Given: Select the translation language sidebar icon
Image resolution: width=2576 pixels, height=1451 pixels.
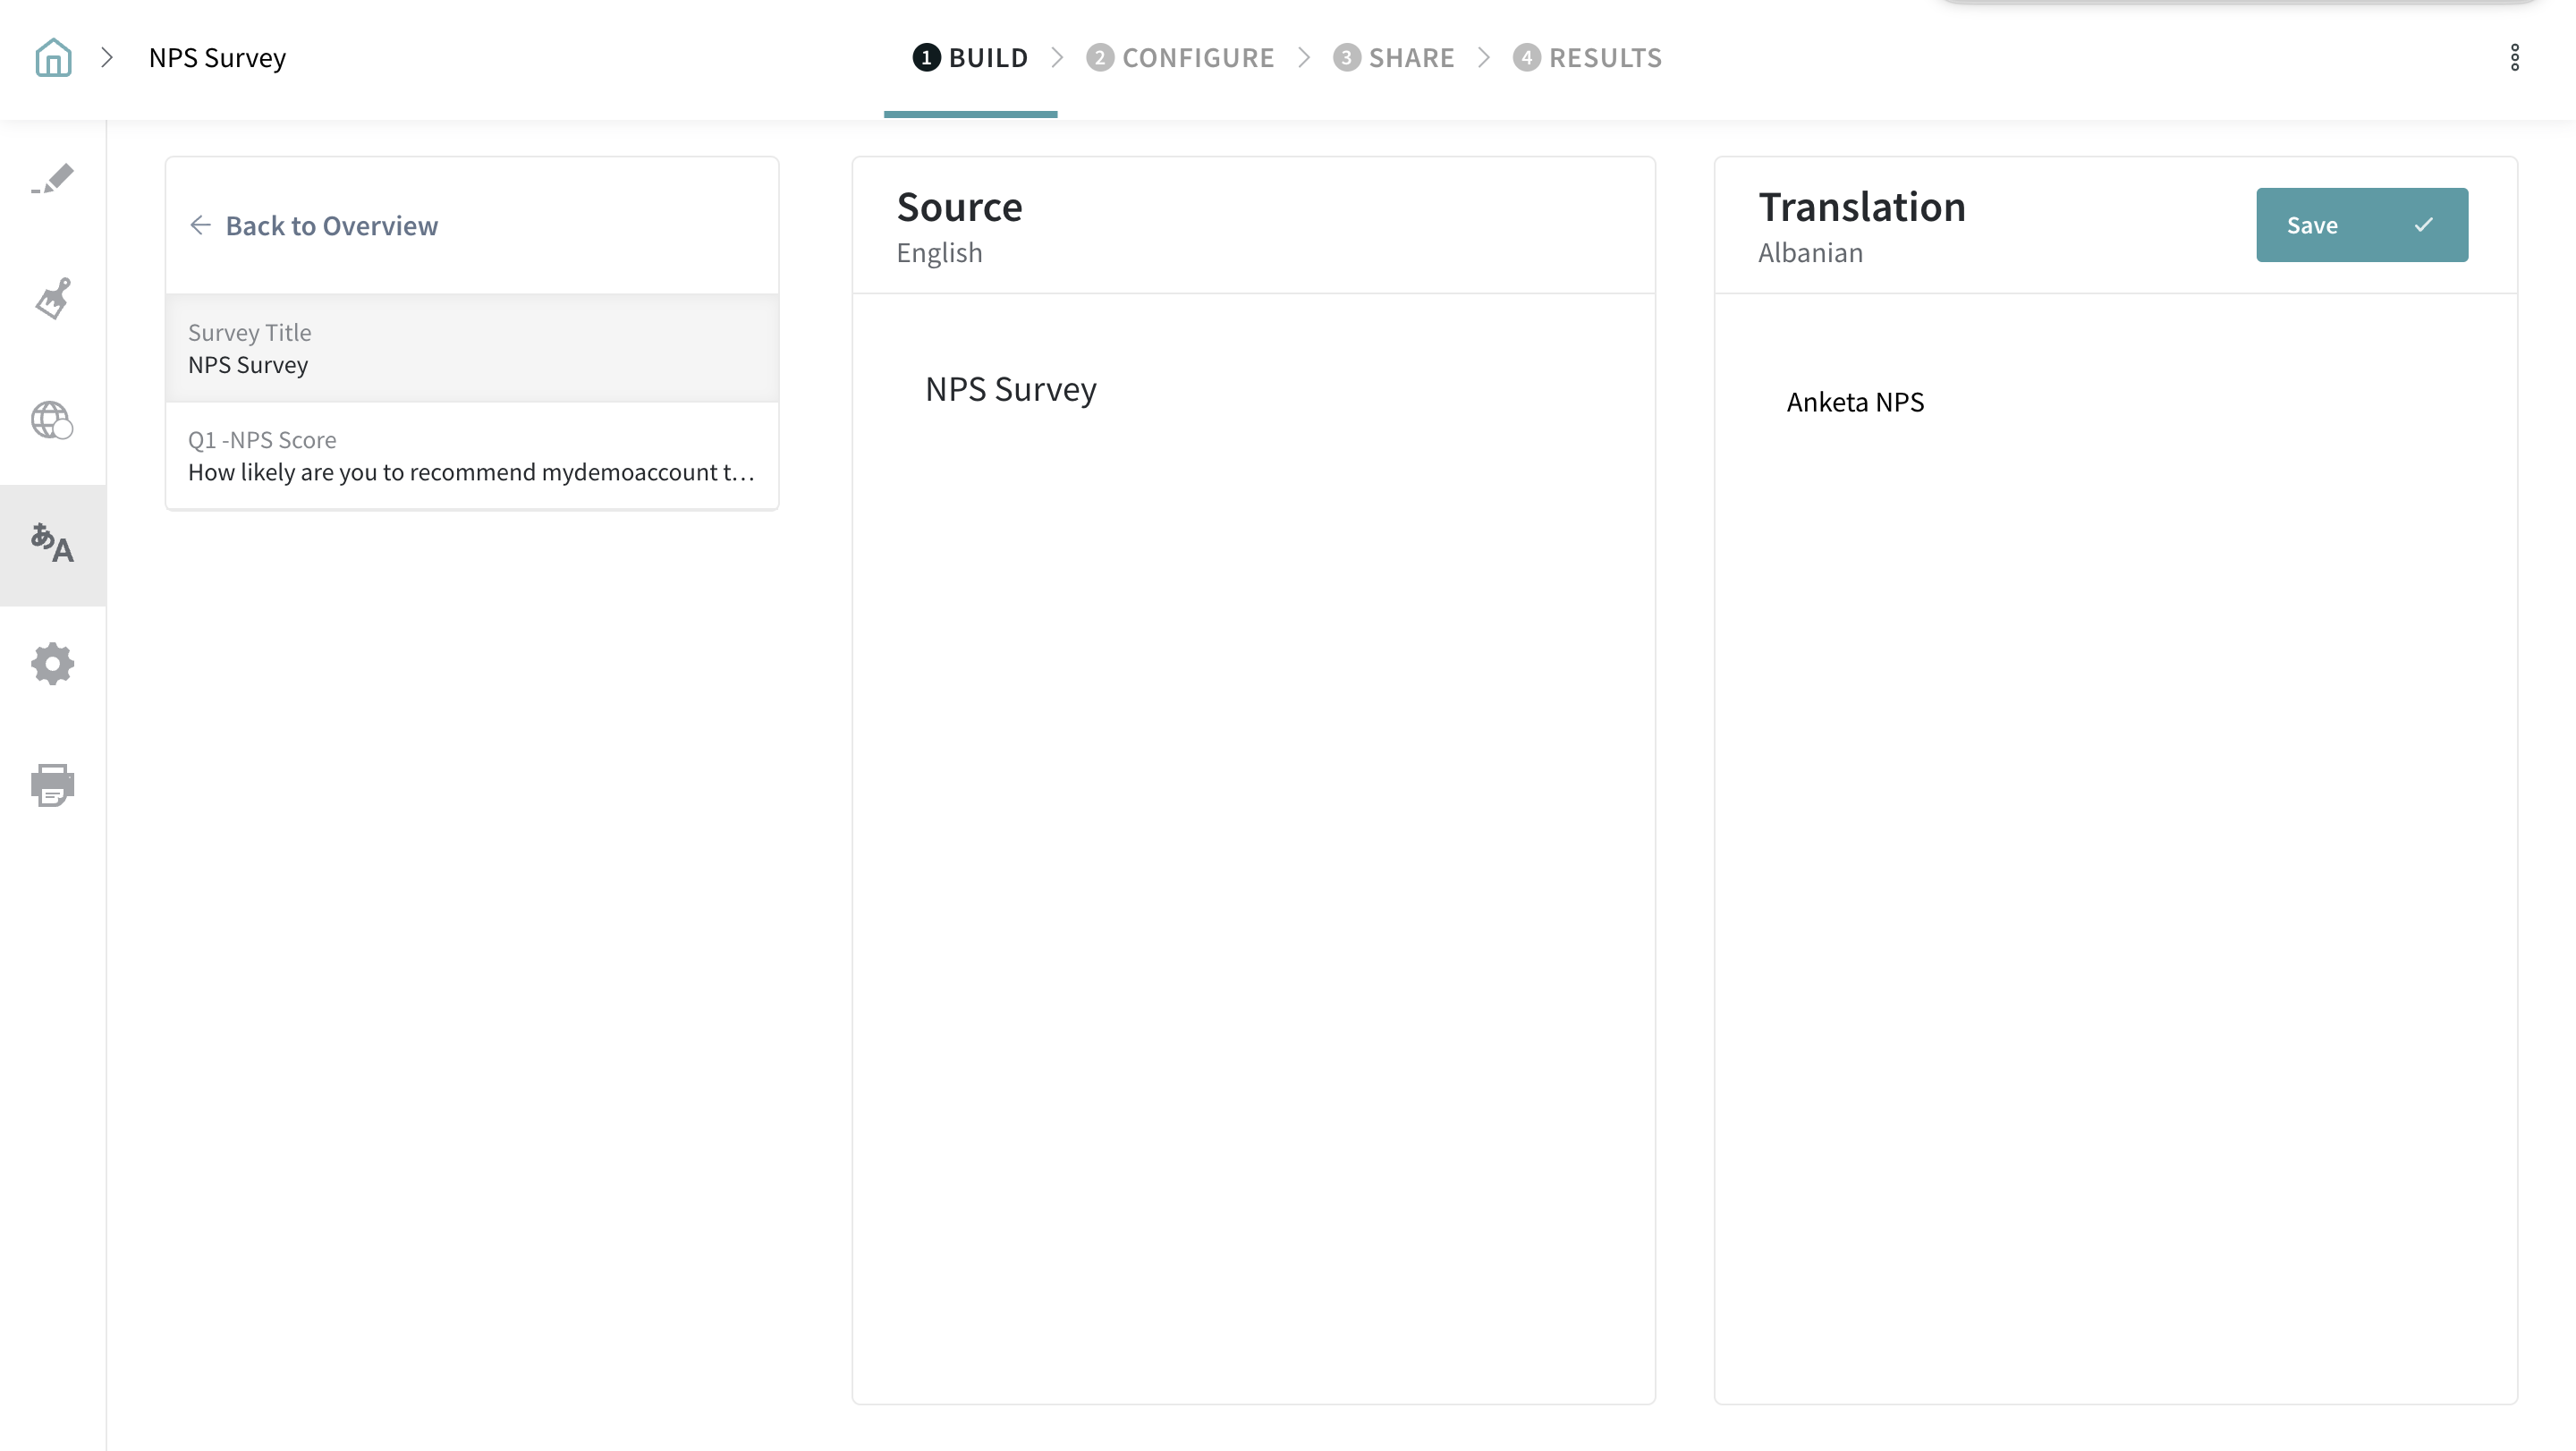Looking at the screenshot, I should point(53,544).
